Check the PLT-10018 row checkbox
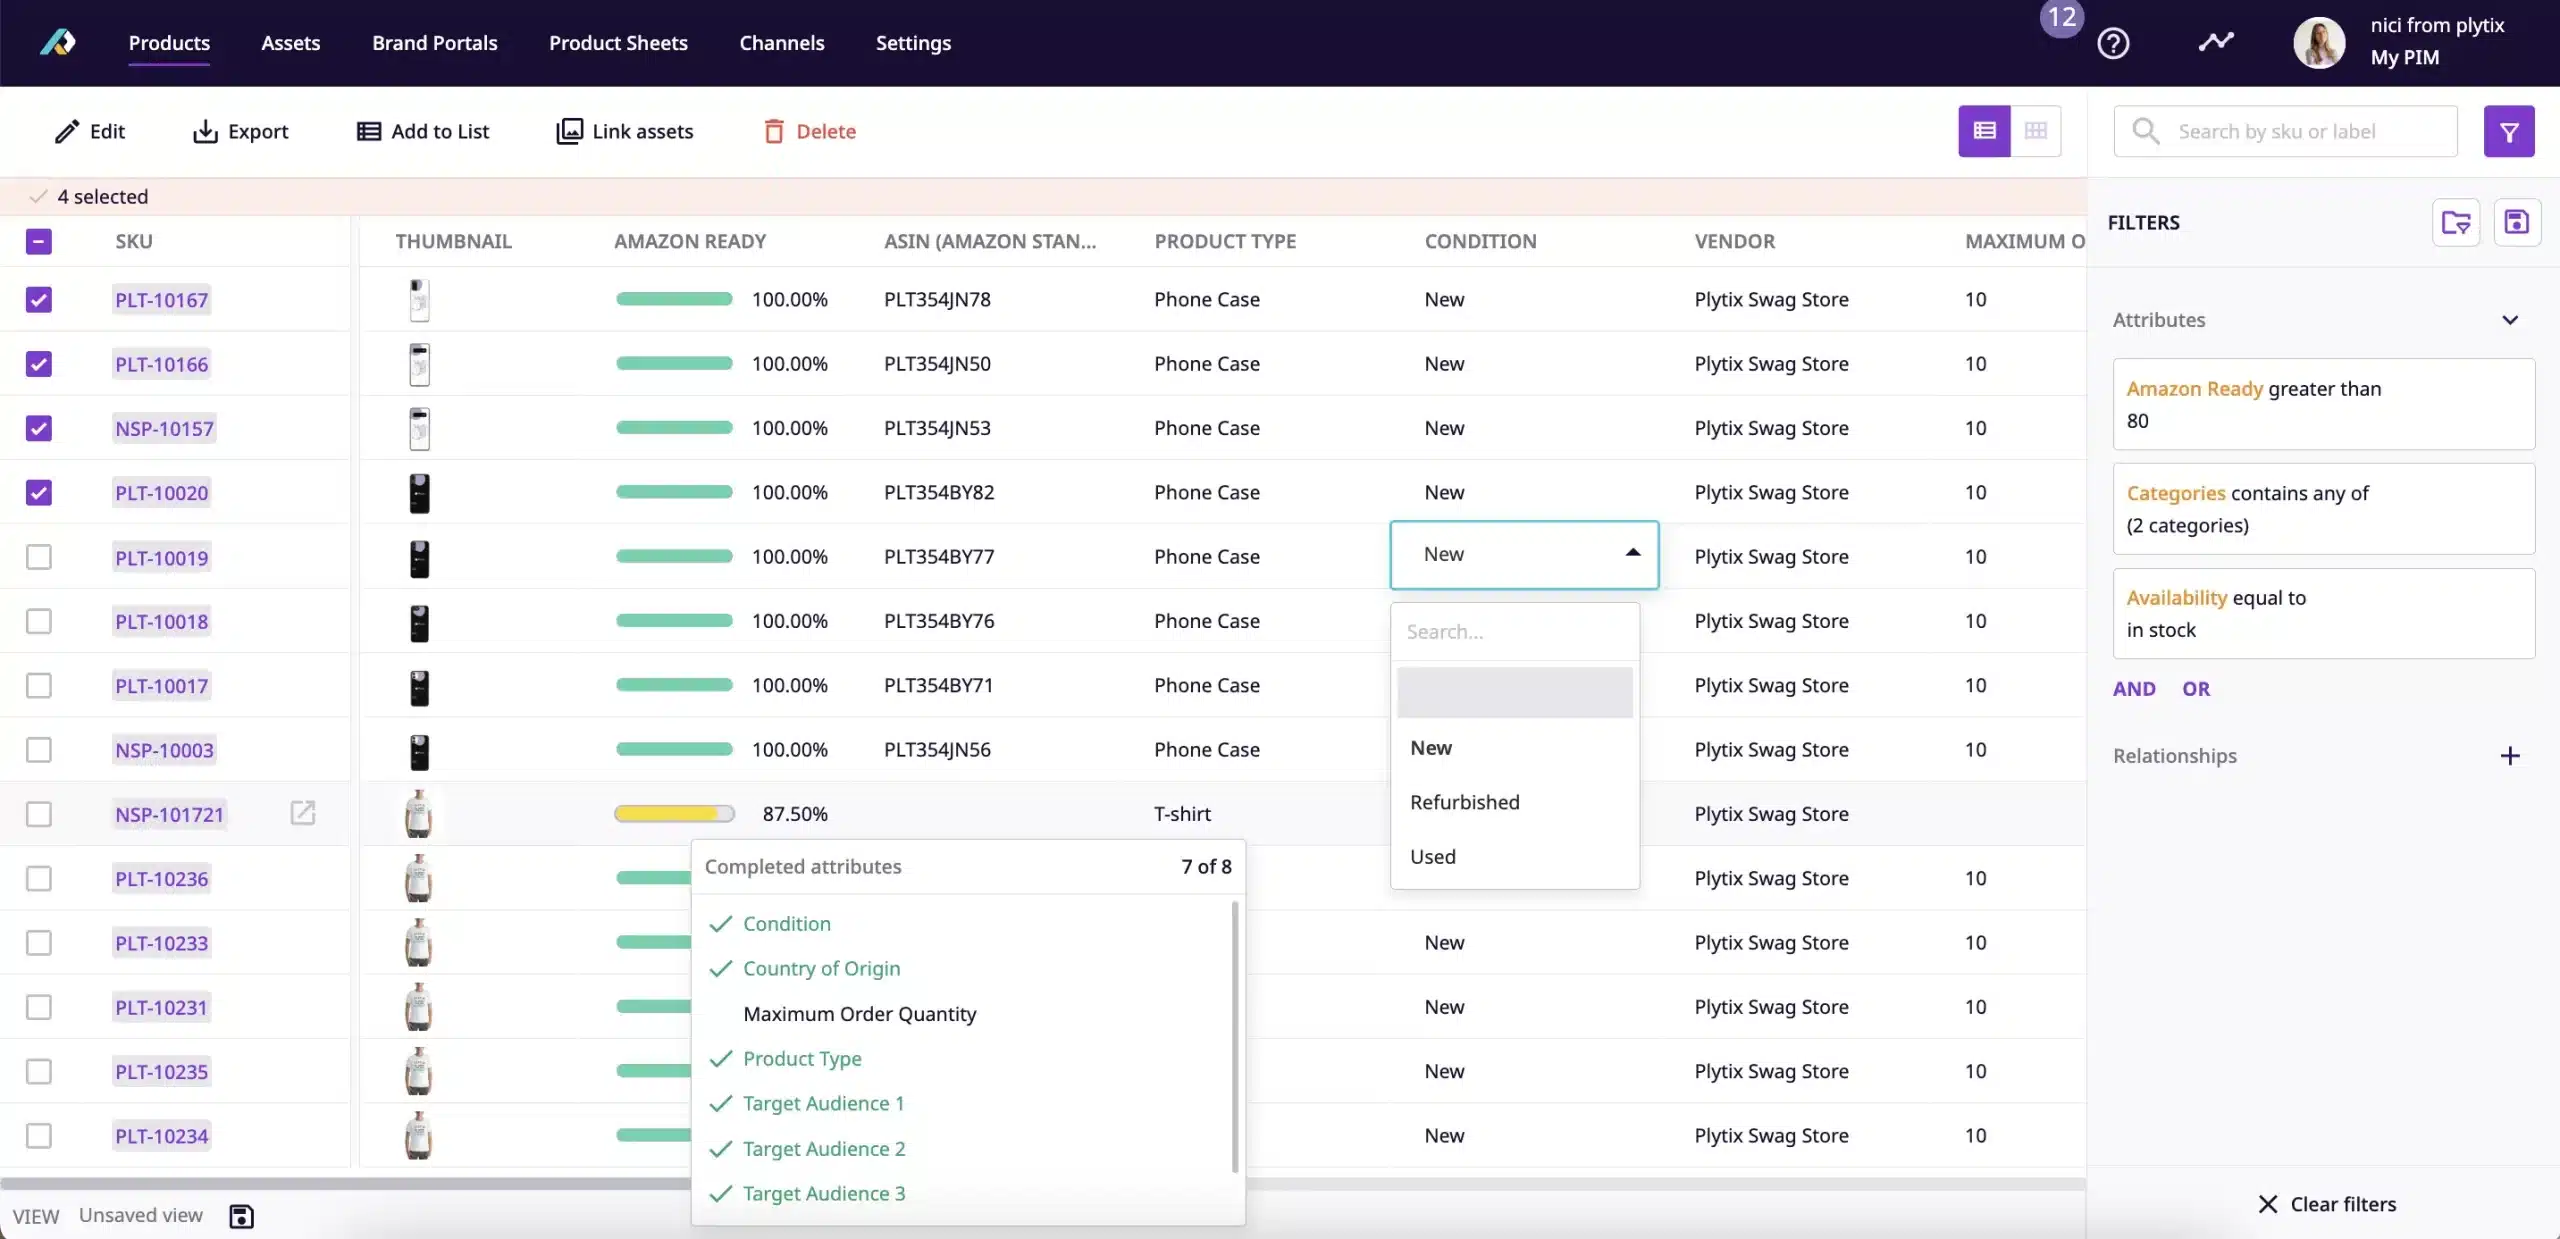The height and width of the screenshot is (1239, 2560). (x=39, y=621)
